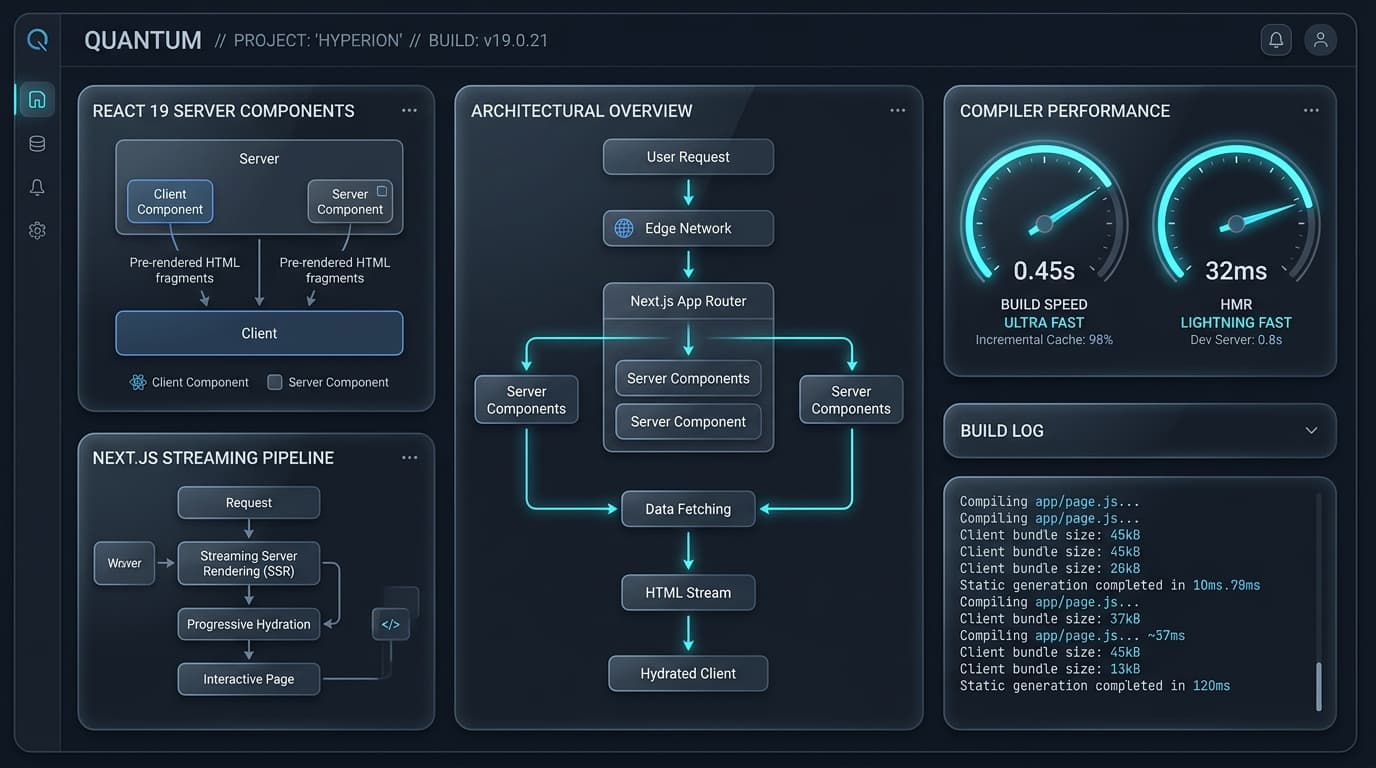Image resolution: width=1376 pixels, height=768 pixels.
Task: Click the Edge Network globe icon
Action: 624,228
